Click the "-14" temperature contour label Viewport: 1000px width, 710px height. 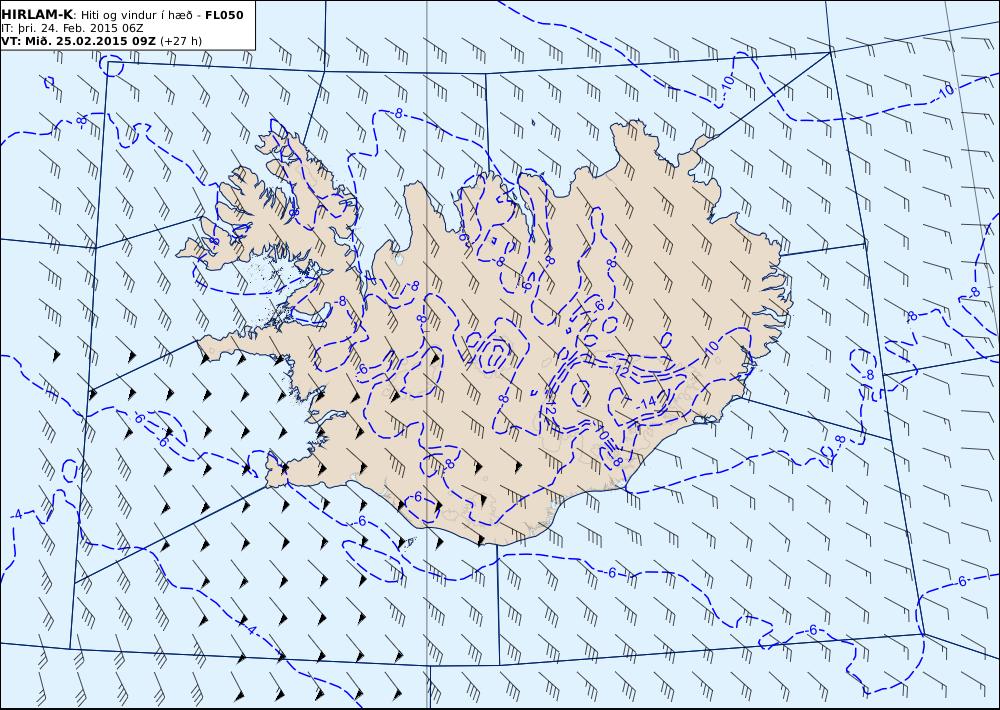tap(647, 402)
